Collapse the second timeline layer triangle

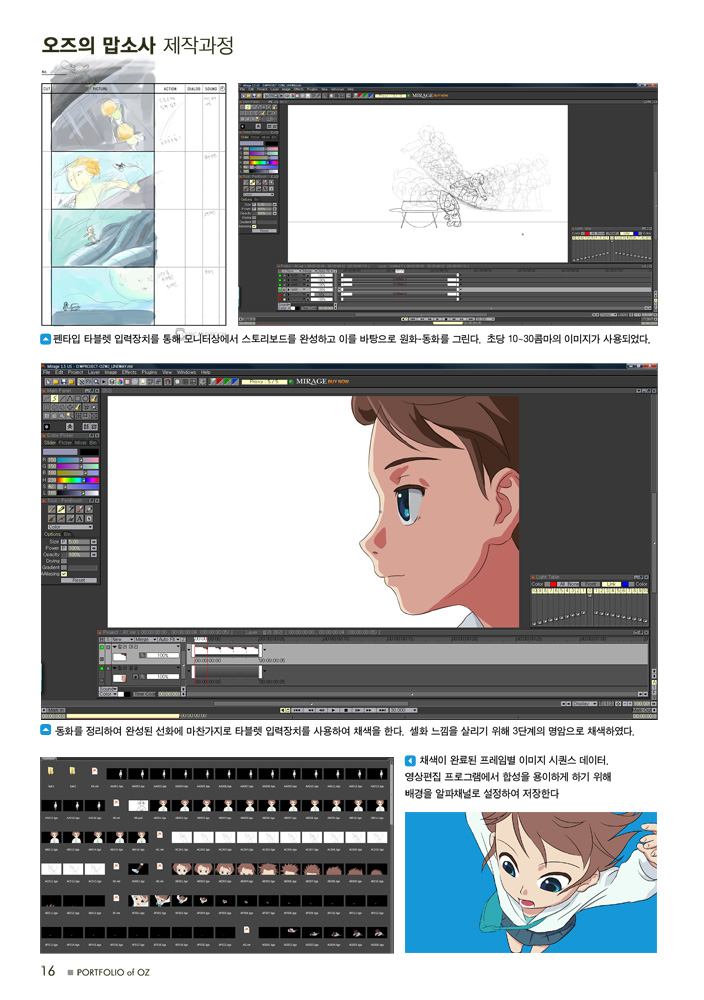click(115, 668)
